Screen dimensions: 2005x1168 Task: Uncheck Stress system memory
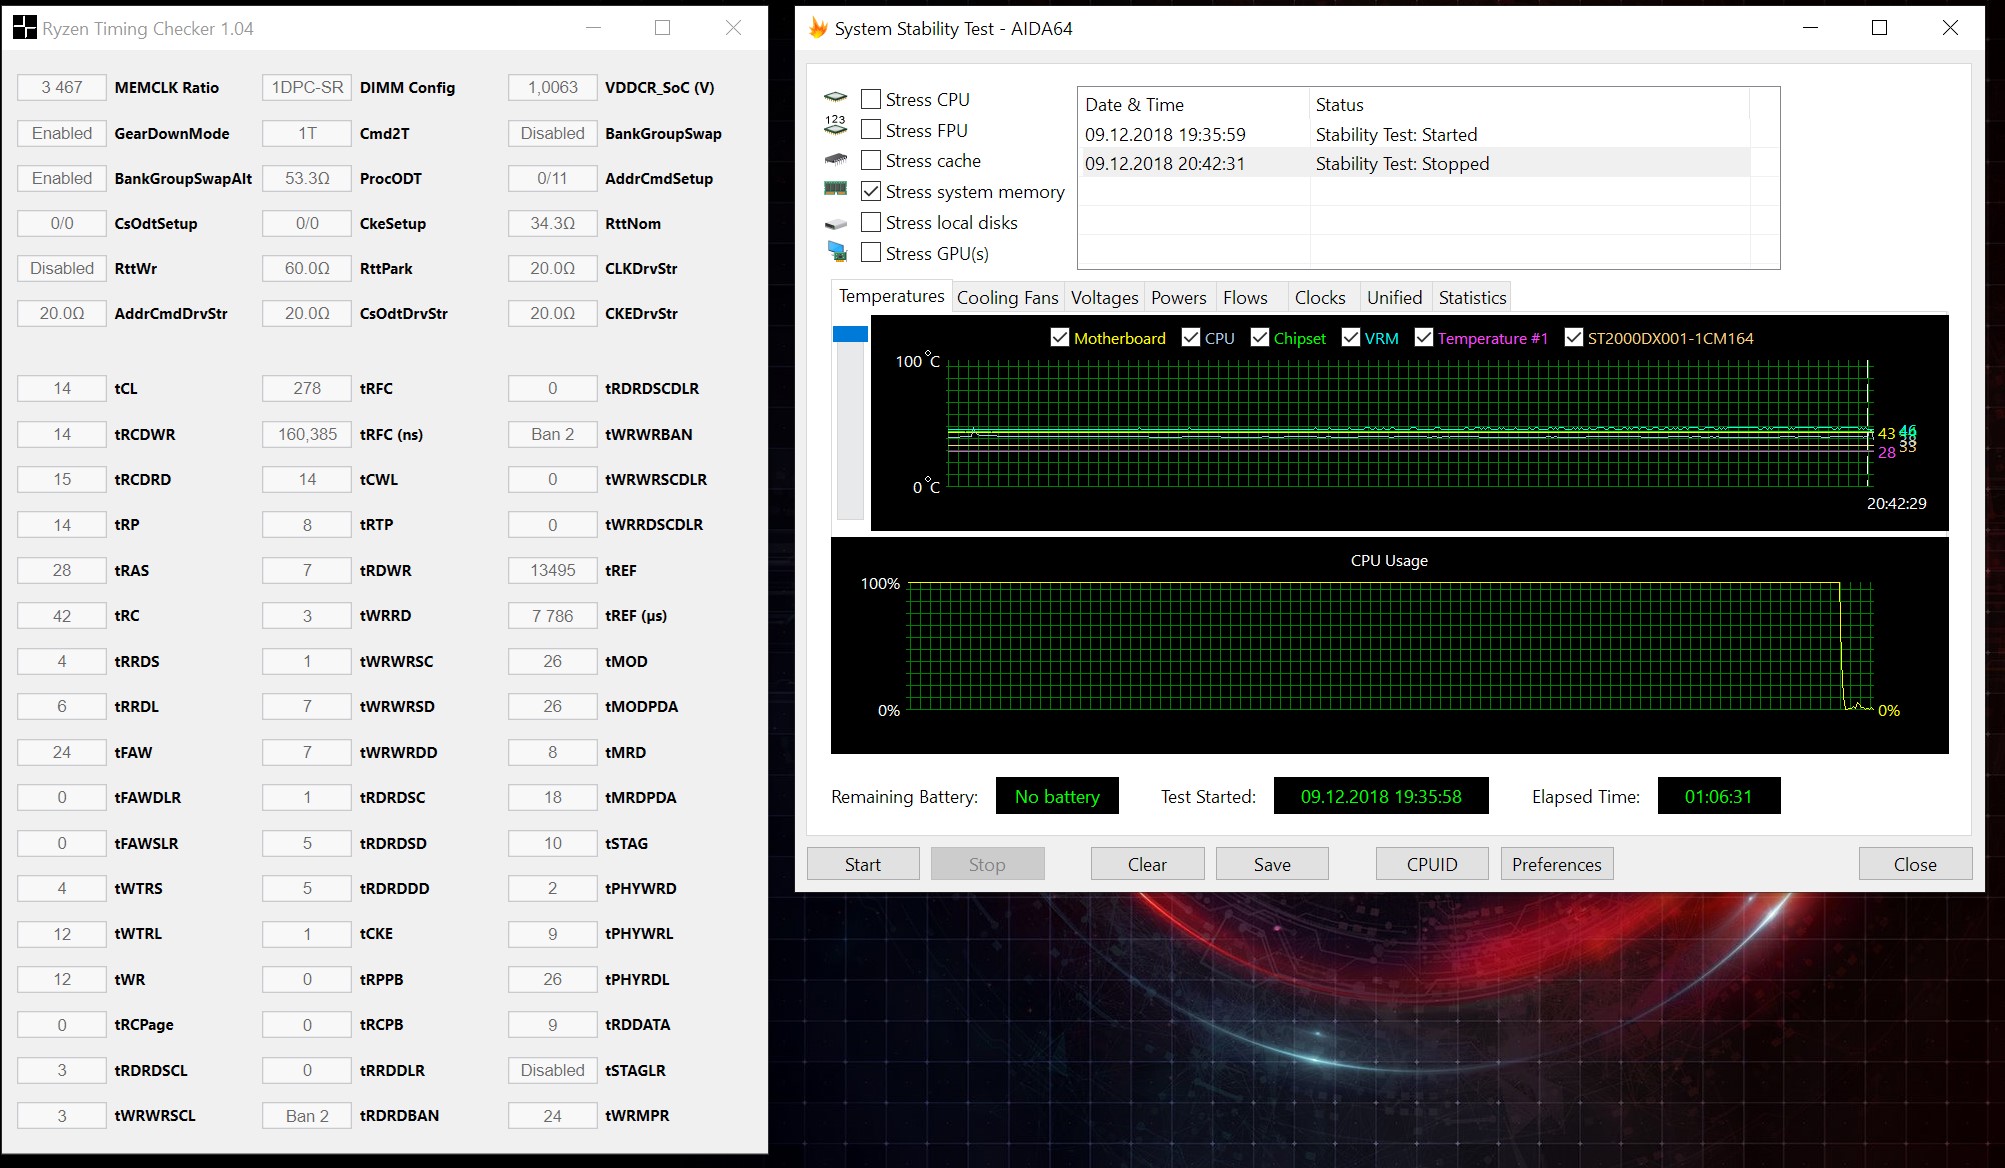[871, 191]
